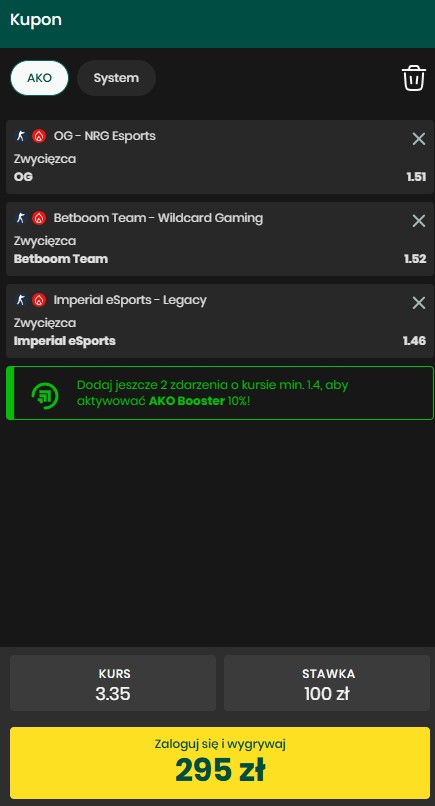The image size is (435, 806).
Task: Select the AKO coupon type
Action: tap(40, 78)
